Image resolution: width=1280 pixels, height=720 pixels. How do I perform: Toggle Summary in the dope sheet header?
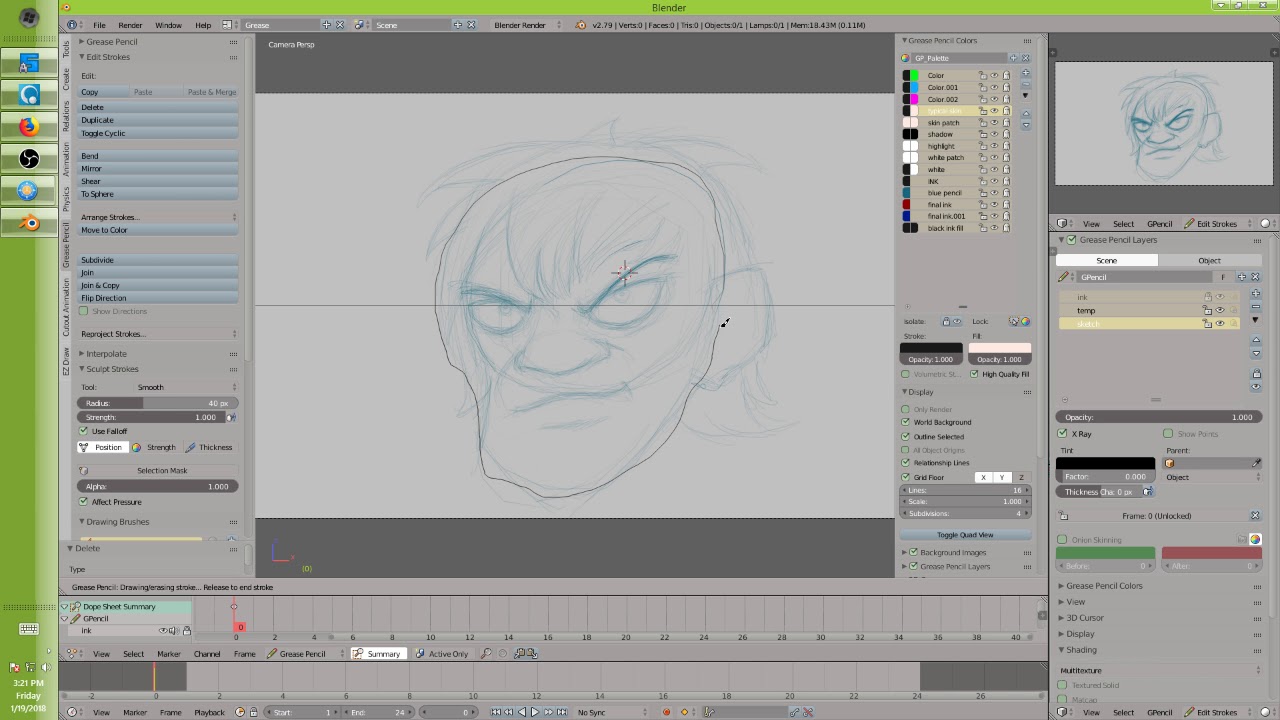pos(377,654)
